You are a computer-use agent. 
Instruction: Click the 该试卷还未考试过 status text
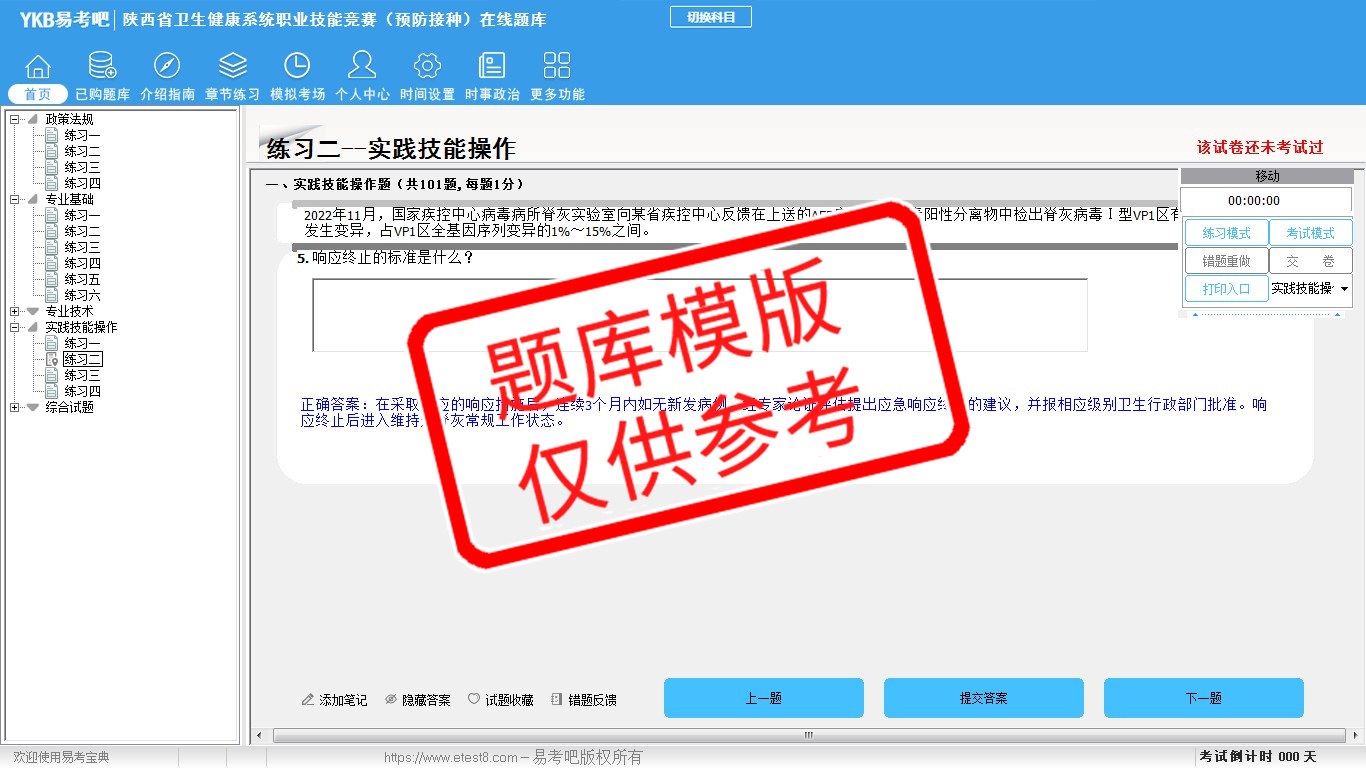tap(1260, 147)
